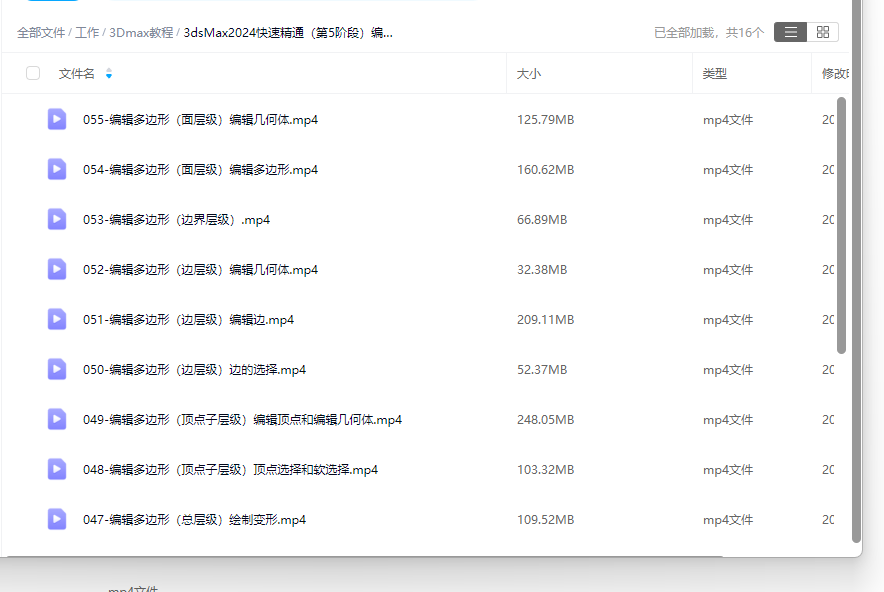
Task: Click video icon for 051 编辑边 file
Action: pyautogui.click(x=57, y=319)
